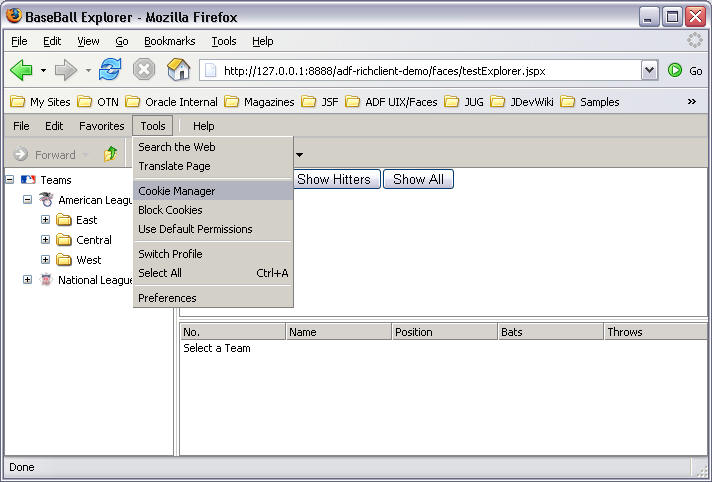Click the East division folder icon

point(64,220)
